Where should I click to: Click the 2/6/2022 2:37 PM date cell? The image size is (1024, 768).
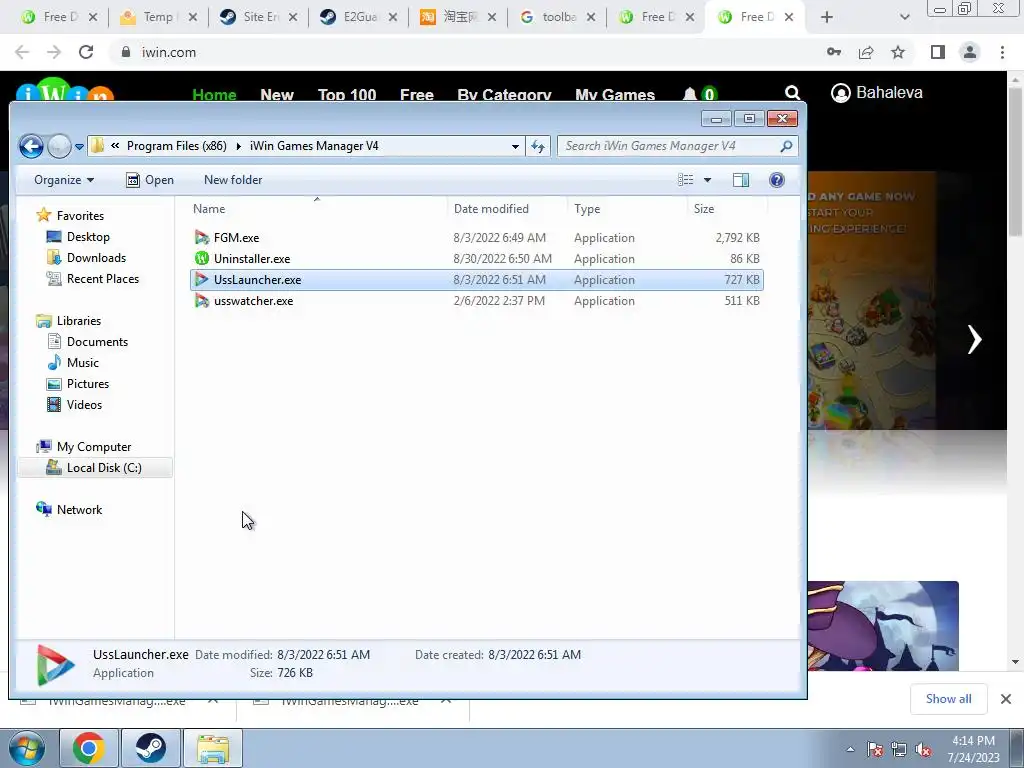coord(499,301)
